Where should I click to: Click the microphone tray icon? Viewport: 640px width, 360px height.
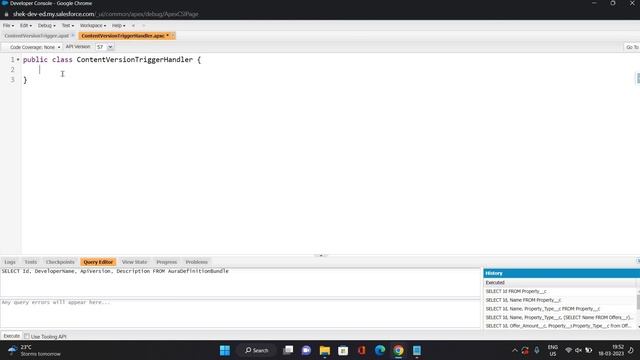pyautogui.click(x=537, y=350)
